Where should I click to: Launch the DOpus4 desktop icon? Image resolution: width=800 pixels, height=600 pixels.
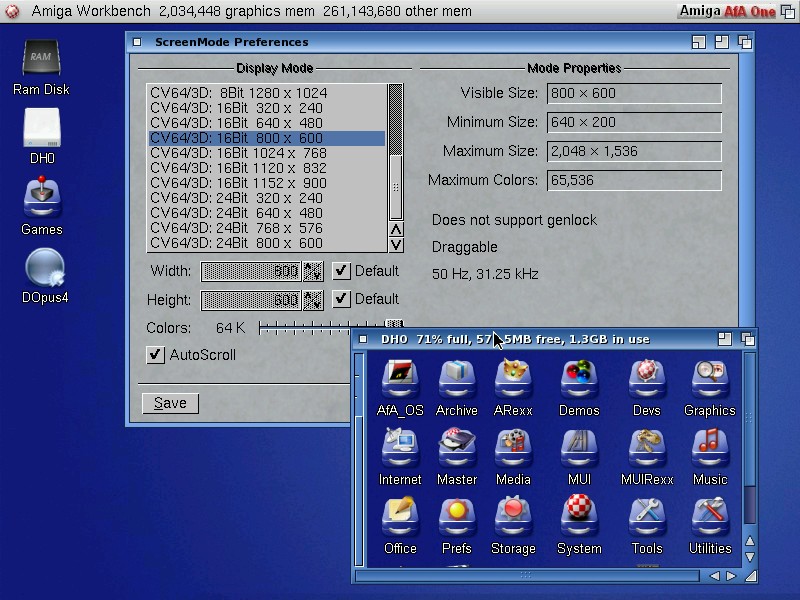pyautogui.click(x=44, y=268)
